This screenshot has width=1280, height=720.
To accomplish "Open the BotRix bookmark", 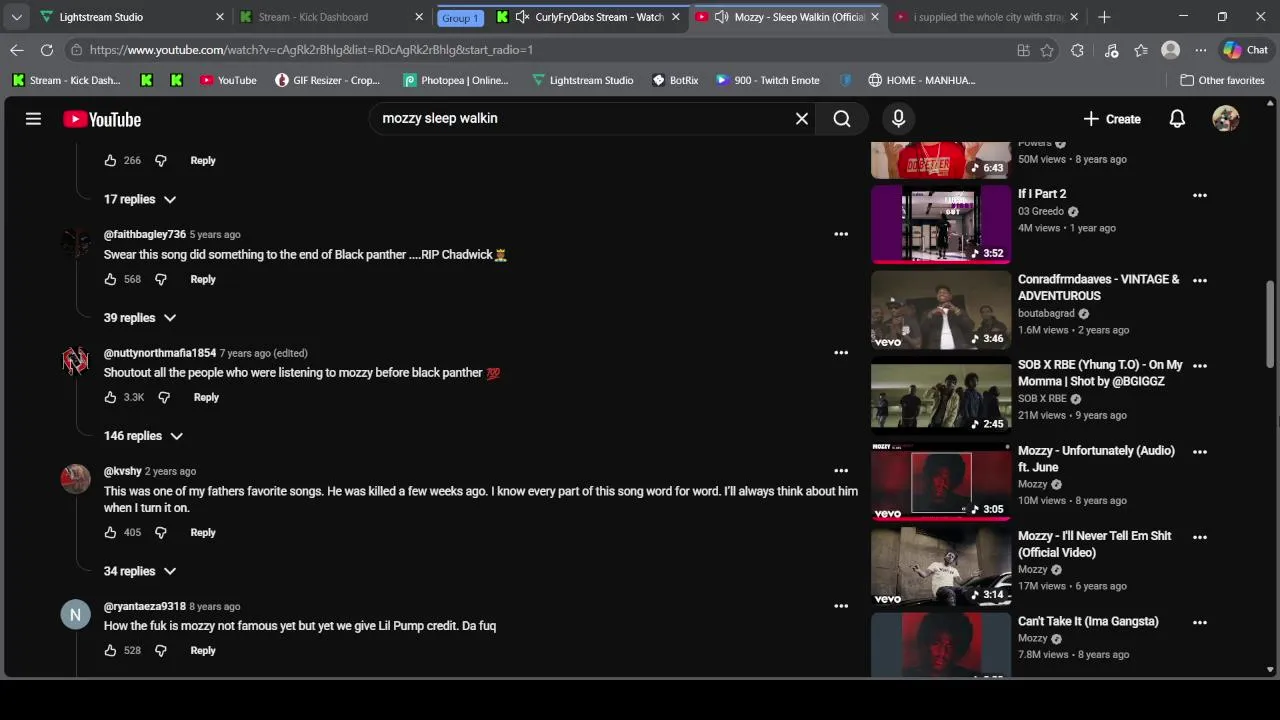I will pos(674,80).
